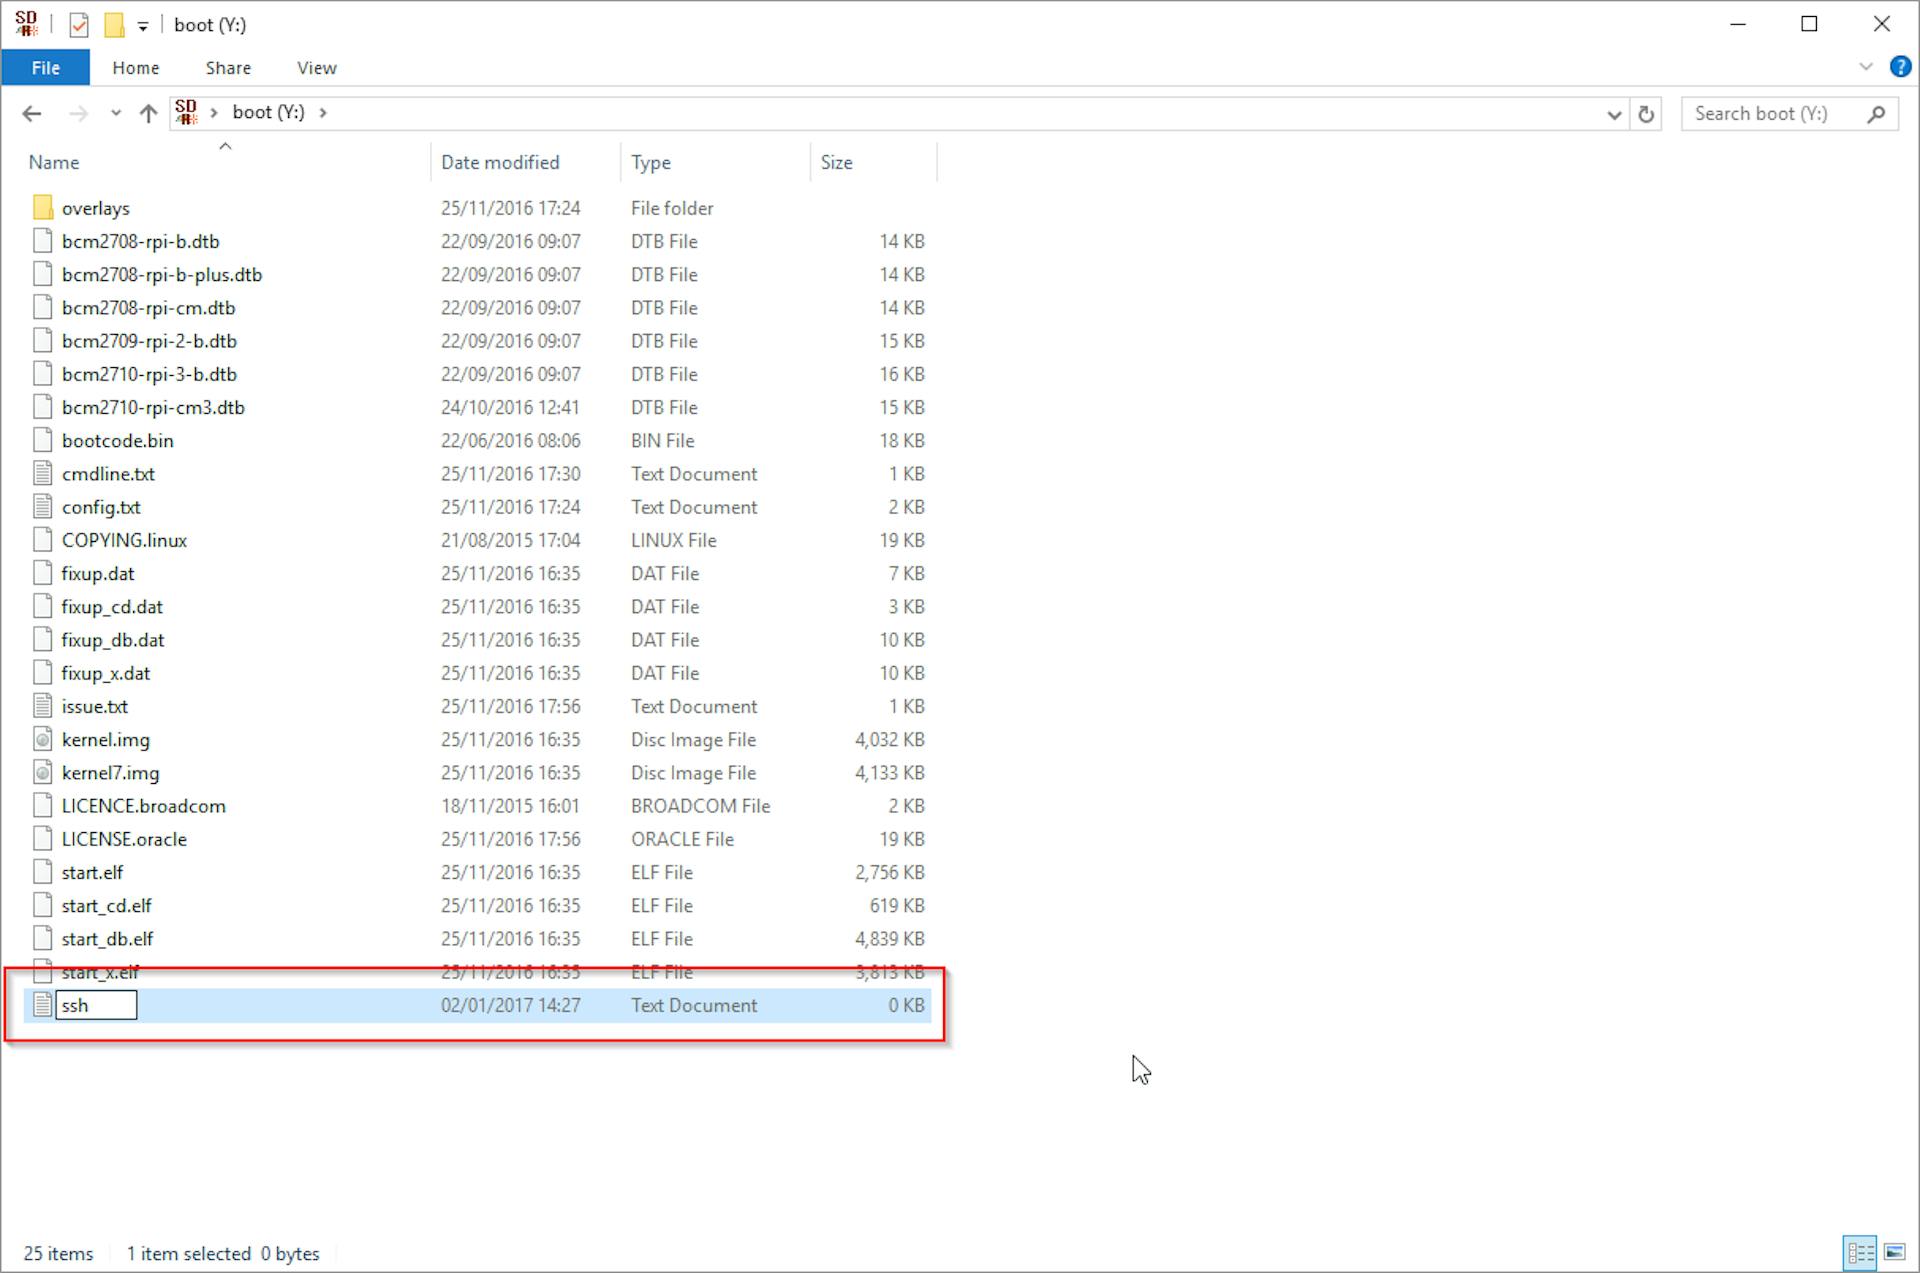
Task: Open the overlays folder icon
Action: pyautogui.click(x=42, y=208)
